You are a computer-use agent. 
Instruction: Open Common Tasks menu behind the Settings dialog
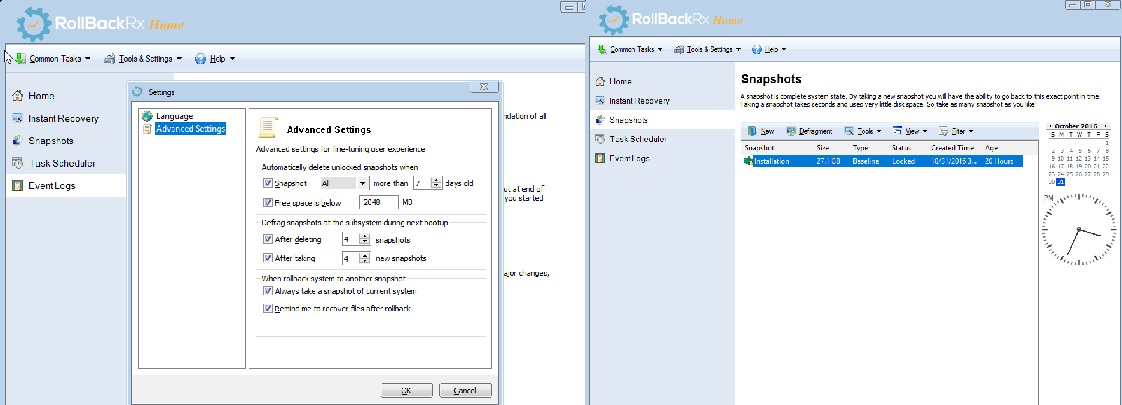pyautogui.click(x=53, y=59)
